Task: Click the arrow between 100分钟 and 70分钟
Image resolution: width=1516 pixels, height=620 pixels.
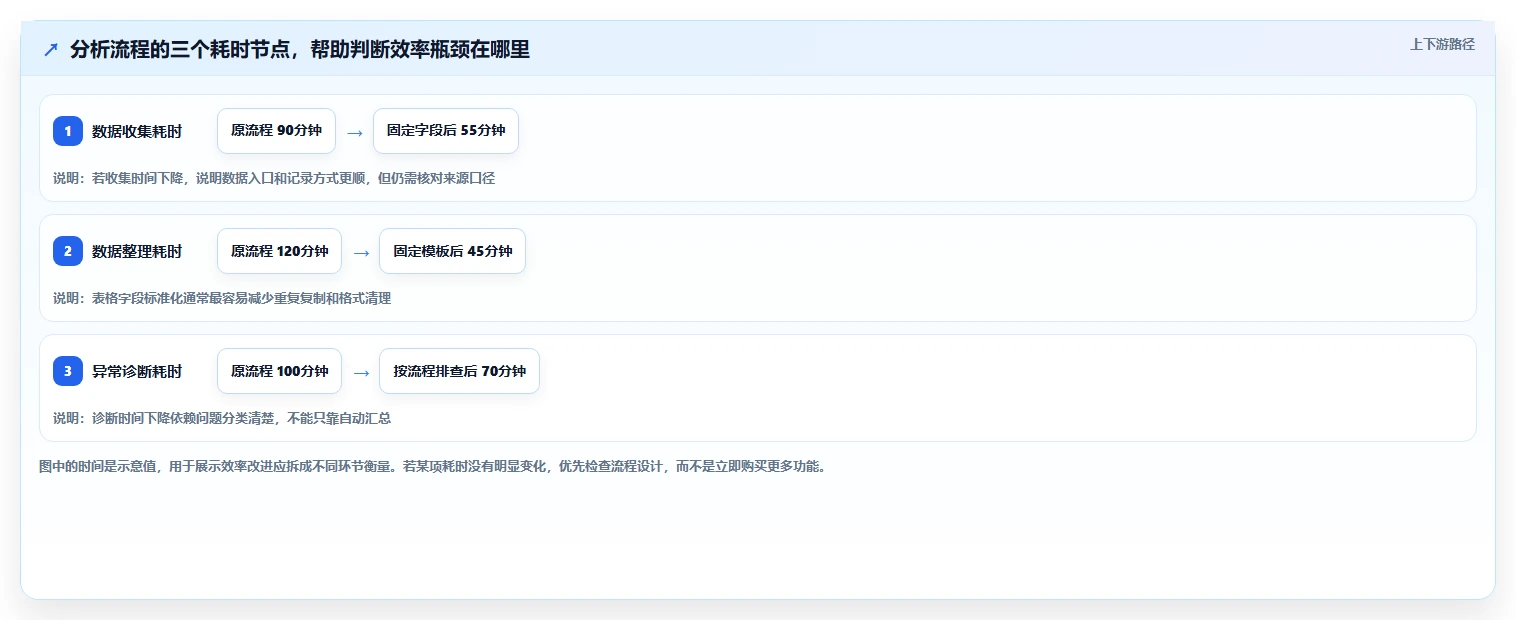Action: pos(360,372)
